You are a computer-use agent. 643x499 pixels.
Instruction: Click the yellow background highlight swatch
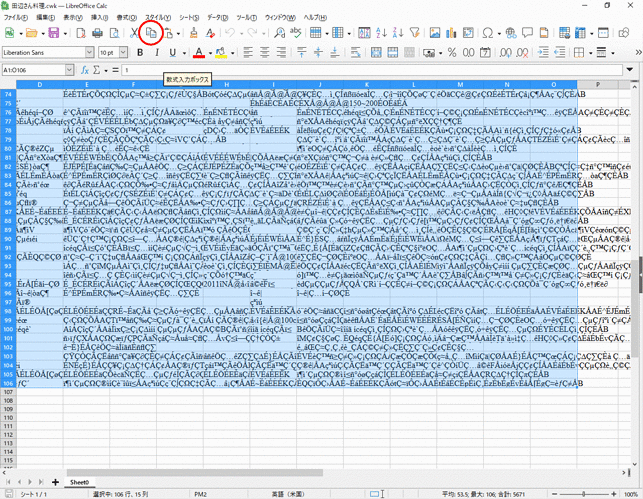click(x=221, y=52)
